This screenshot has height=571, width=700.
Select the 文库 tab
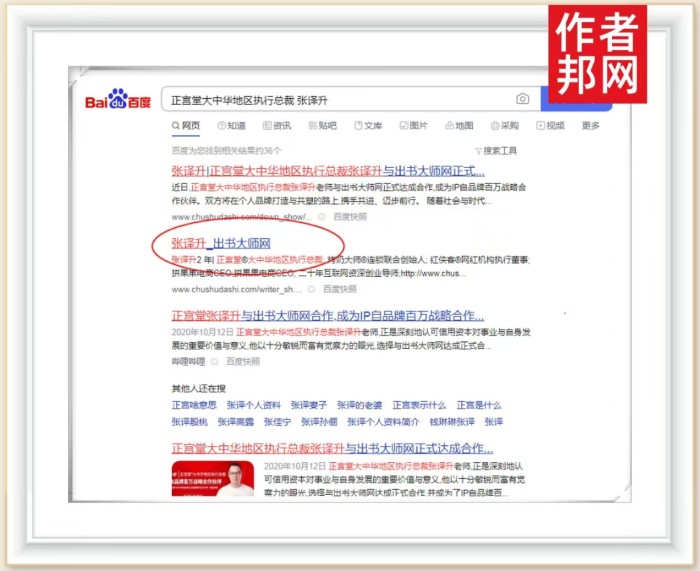click(x=368, y=126)
